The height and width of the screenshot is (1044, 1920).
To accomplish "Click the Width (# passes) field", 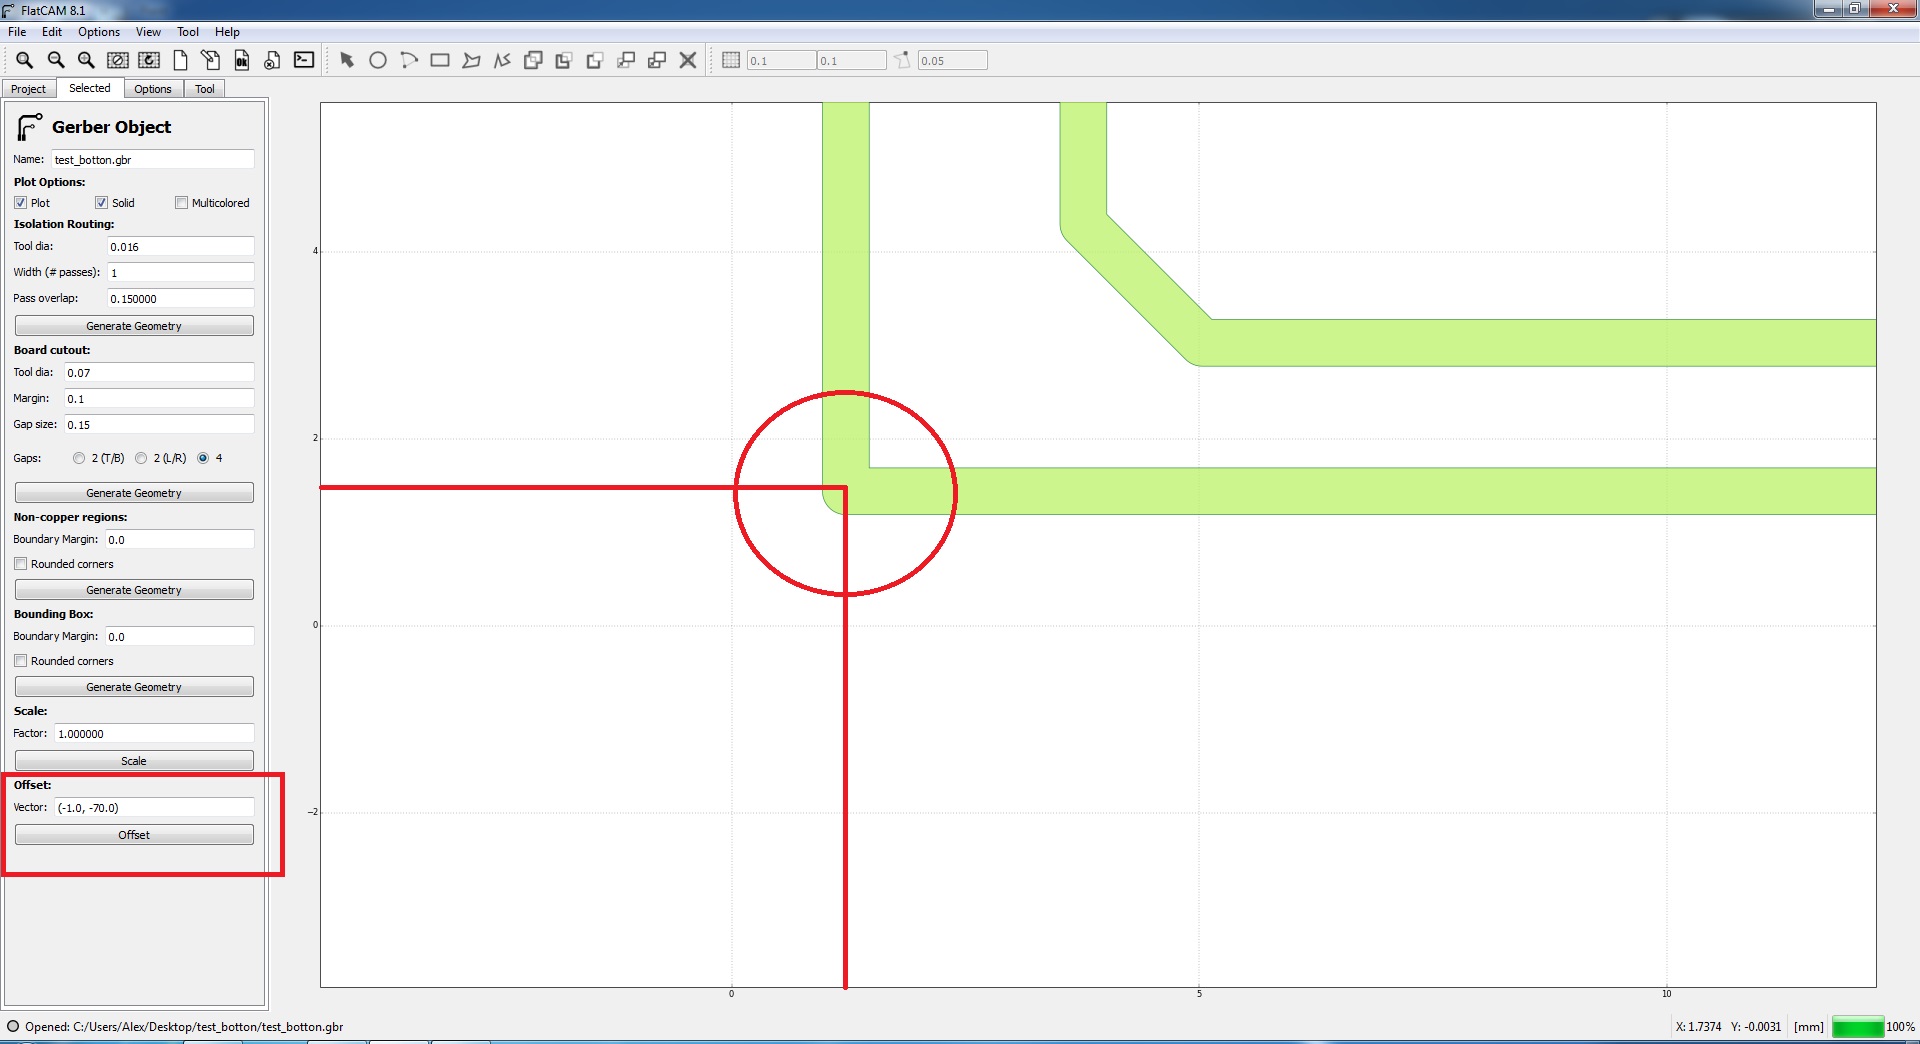I will click(x=181, y=273).
